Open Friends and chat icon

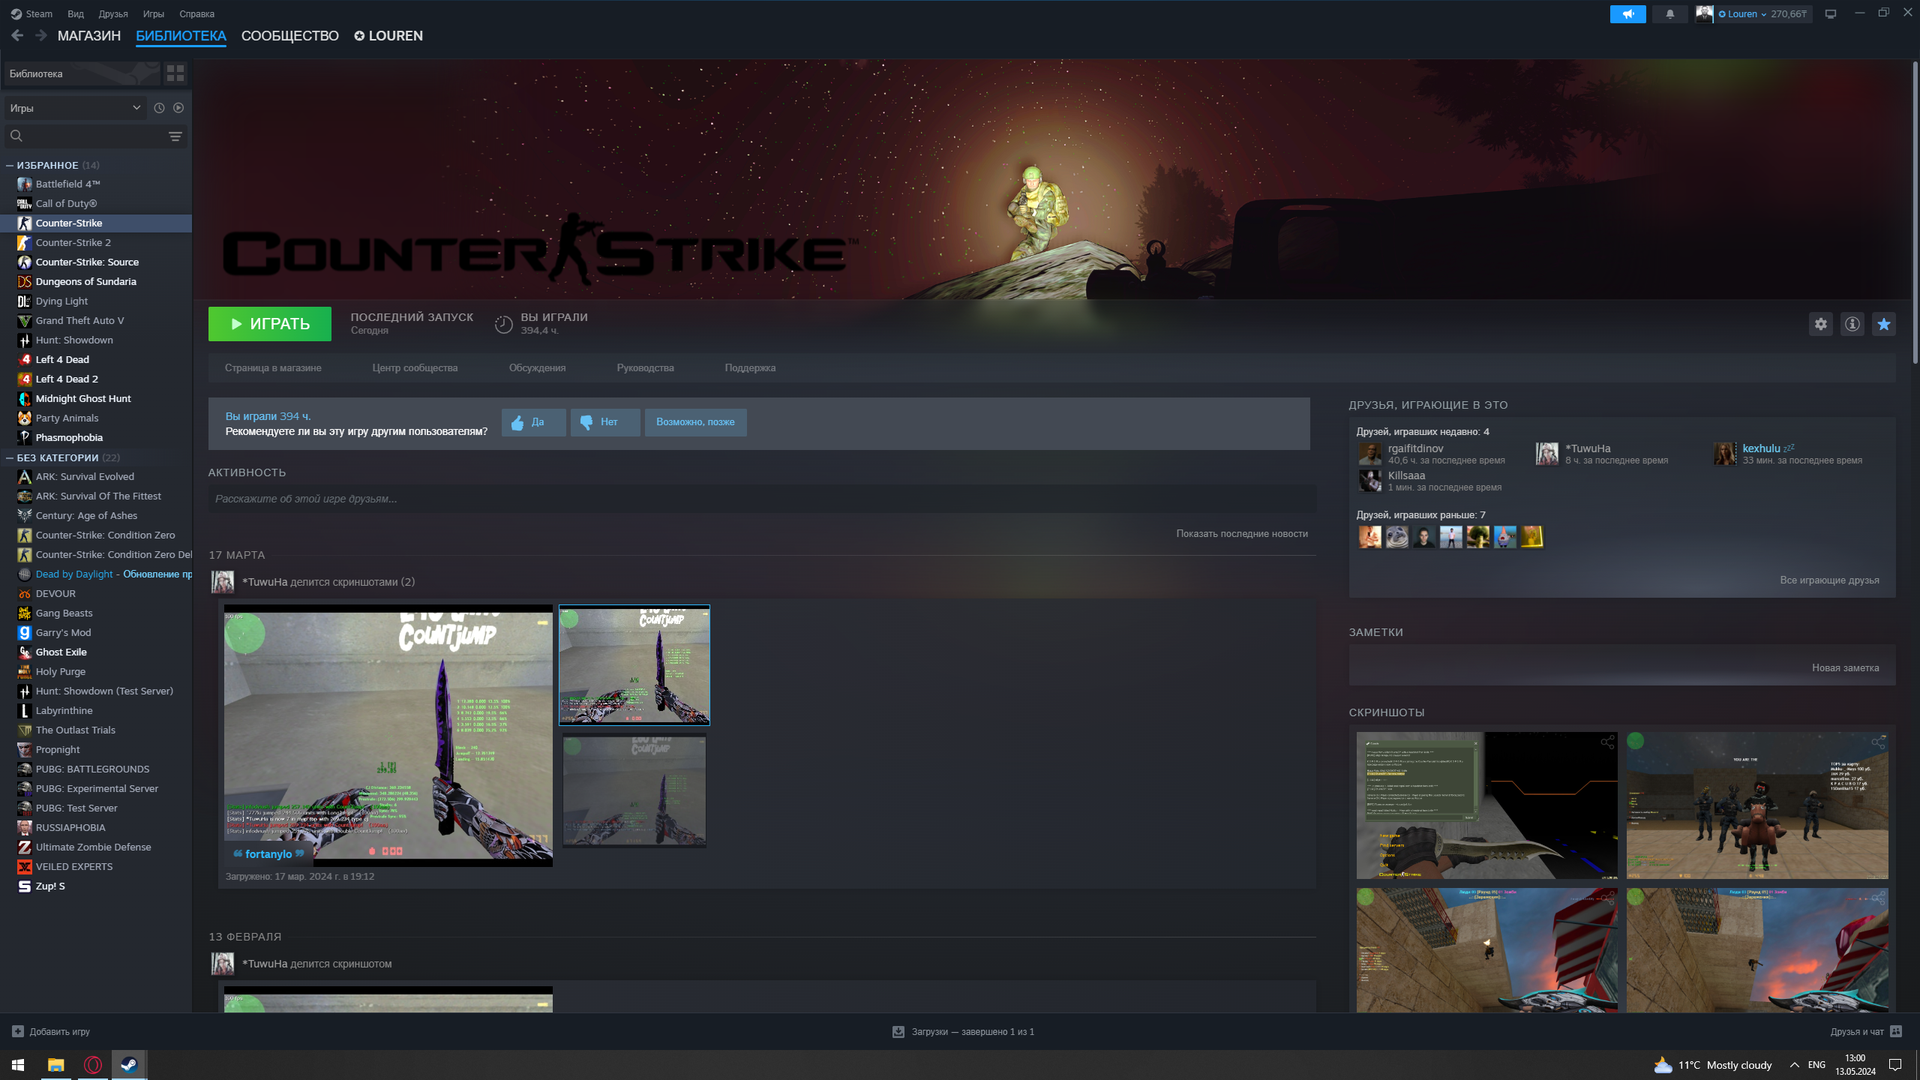pos(1896,1031)
